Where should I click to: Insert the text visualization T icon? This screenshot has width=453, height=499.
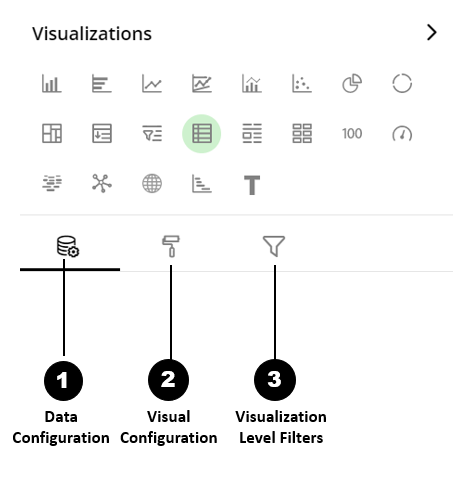[252, 185]
